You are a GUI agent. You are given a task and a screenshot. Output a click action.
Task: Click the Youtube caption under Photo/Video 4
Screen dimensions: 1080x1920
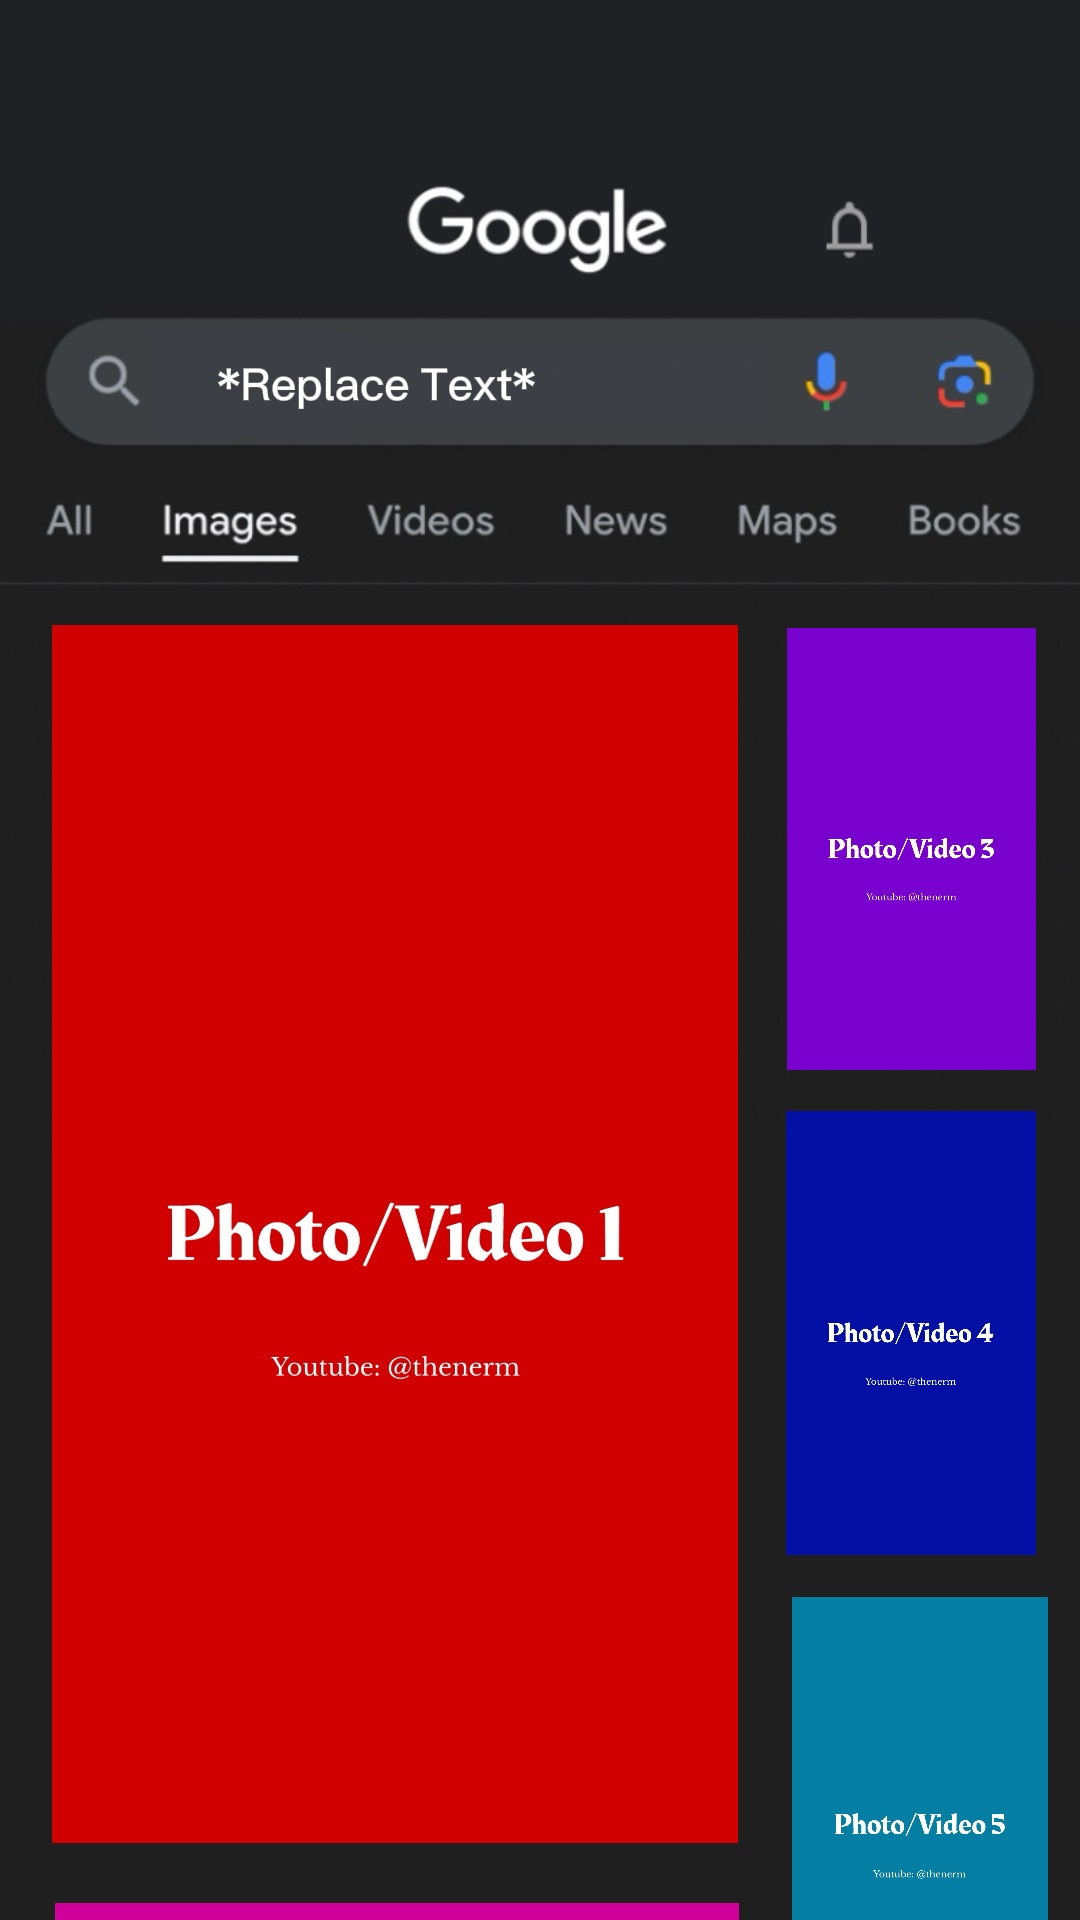(911, 1382)
